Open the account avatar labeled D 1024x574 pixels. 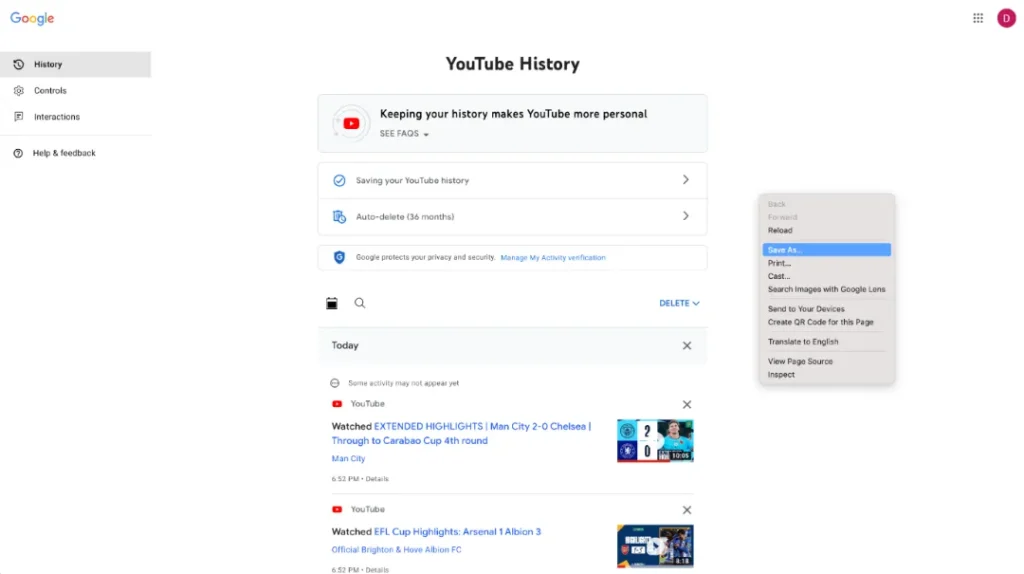click(x=1006, y=18)
